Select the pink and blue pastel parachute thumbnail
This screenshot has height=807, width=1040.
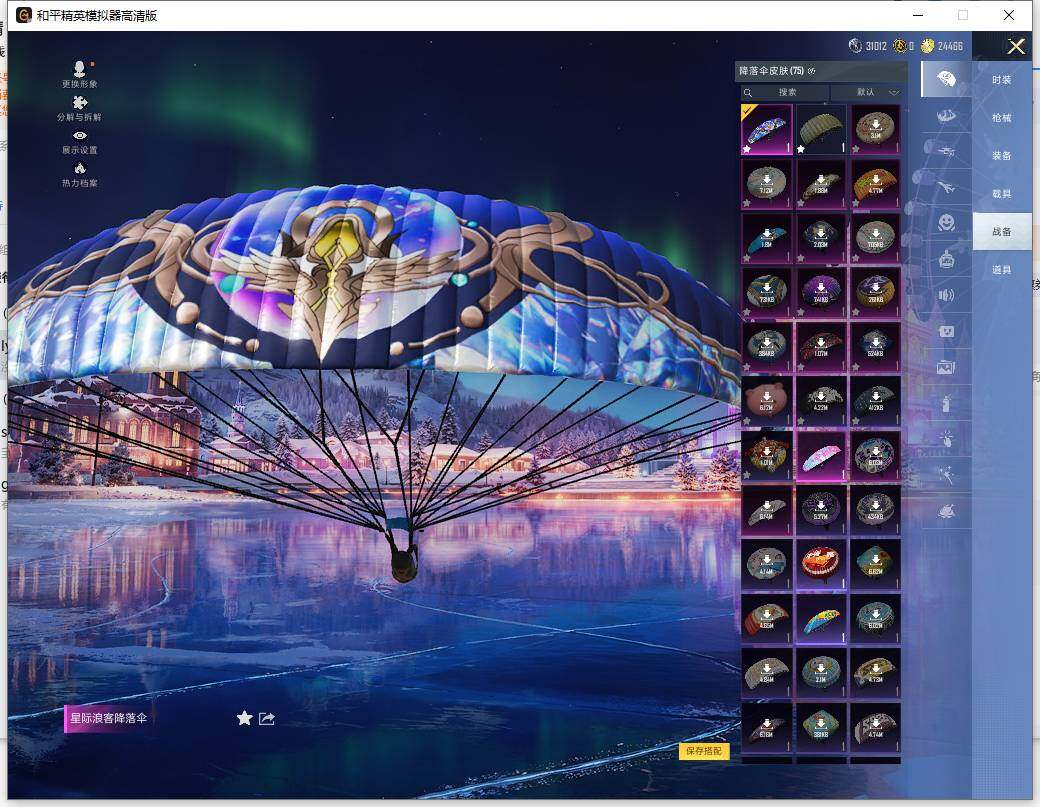[820, 456]
